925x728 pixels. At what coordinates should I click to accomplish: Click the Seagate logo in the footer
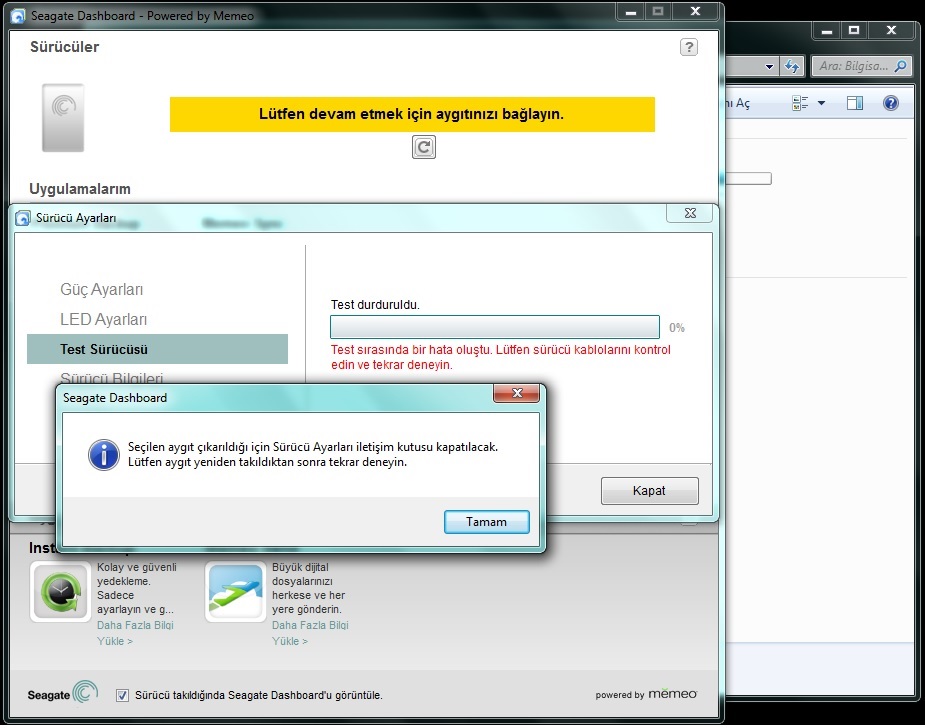(x=63, y=694)
